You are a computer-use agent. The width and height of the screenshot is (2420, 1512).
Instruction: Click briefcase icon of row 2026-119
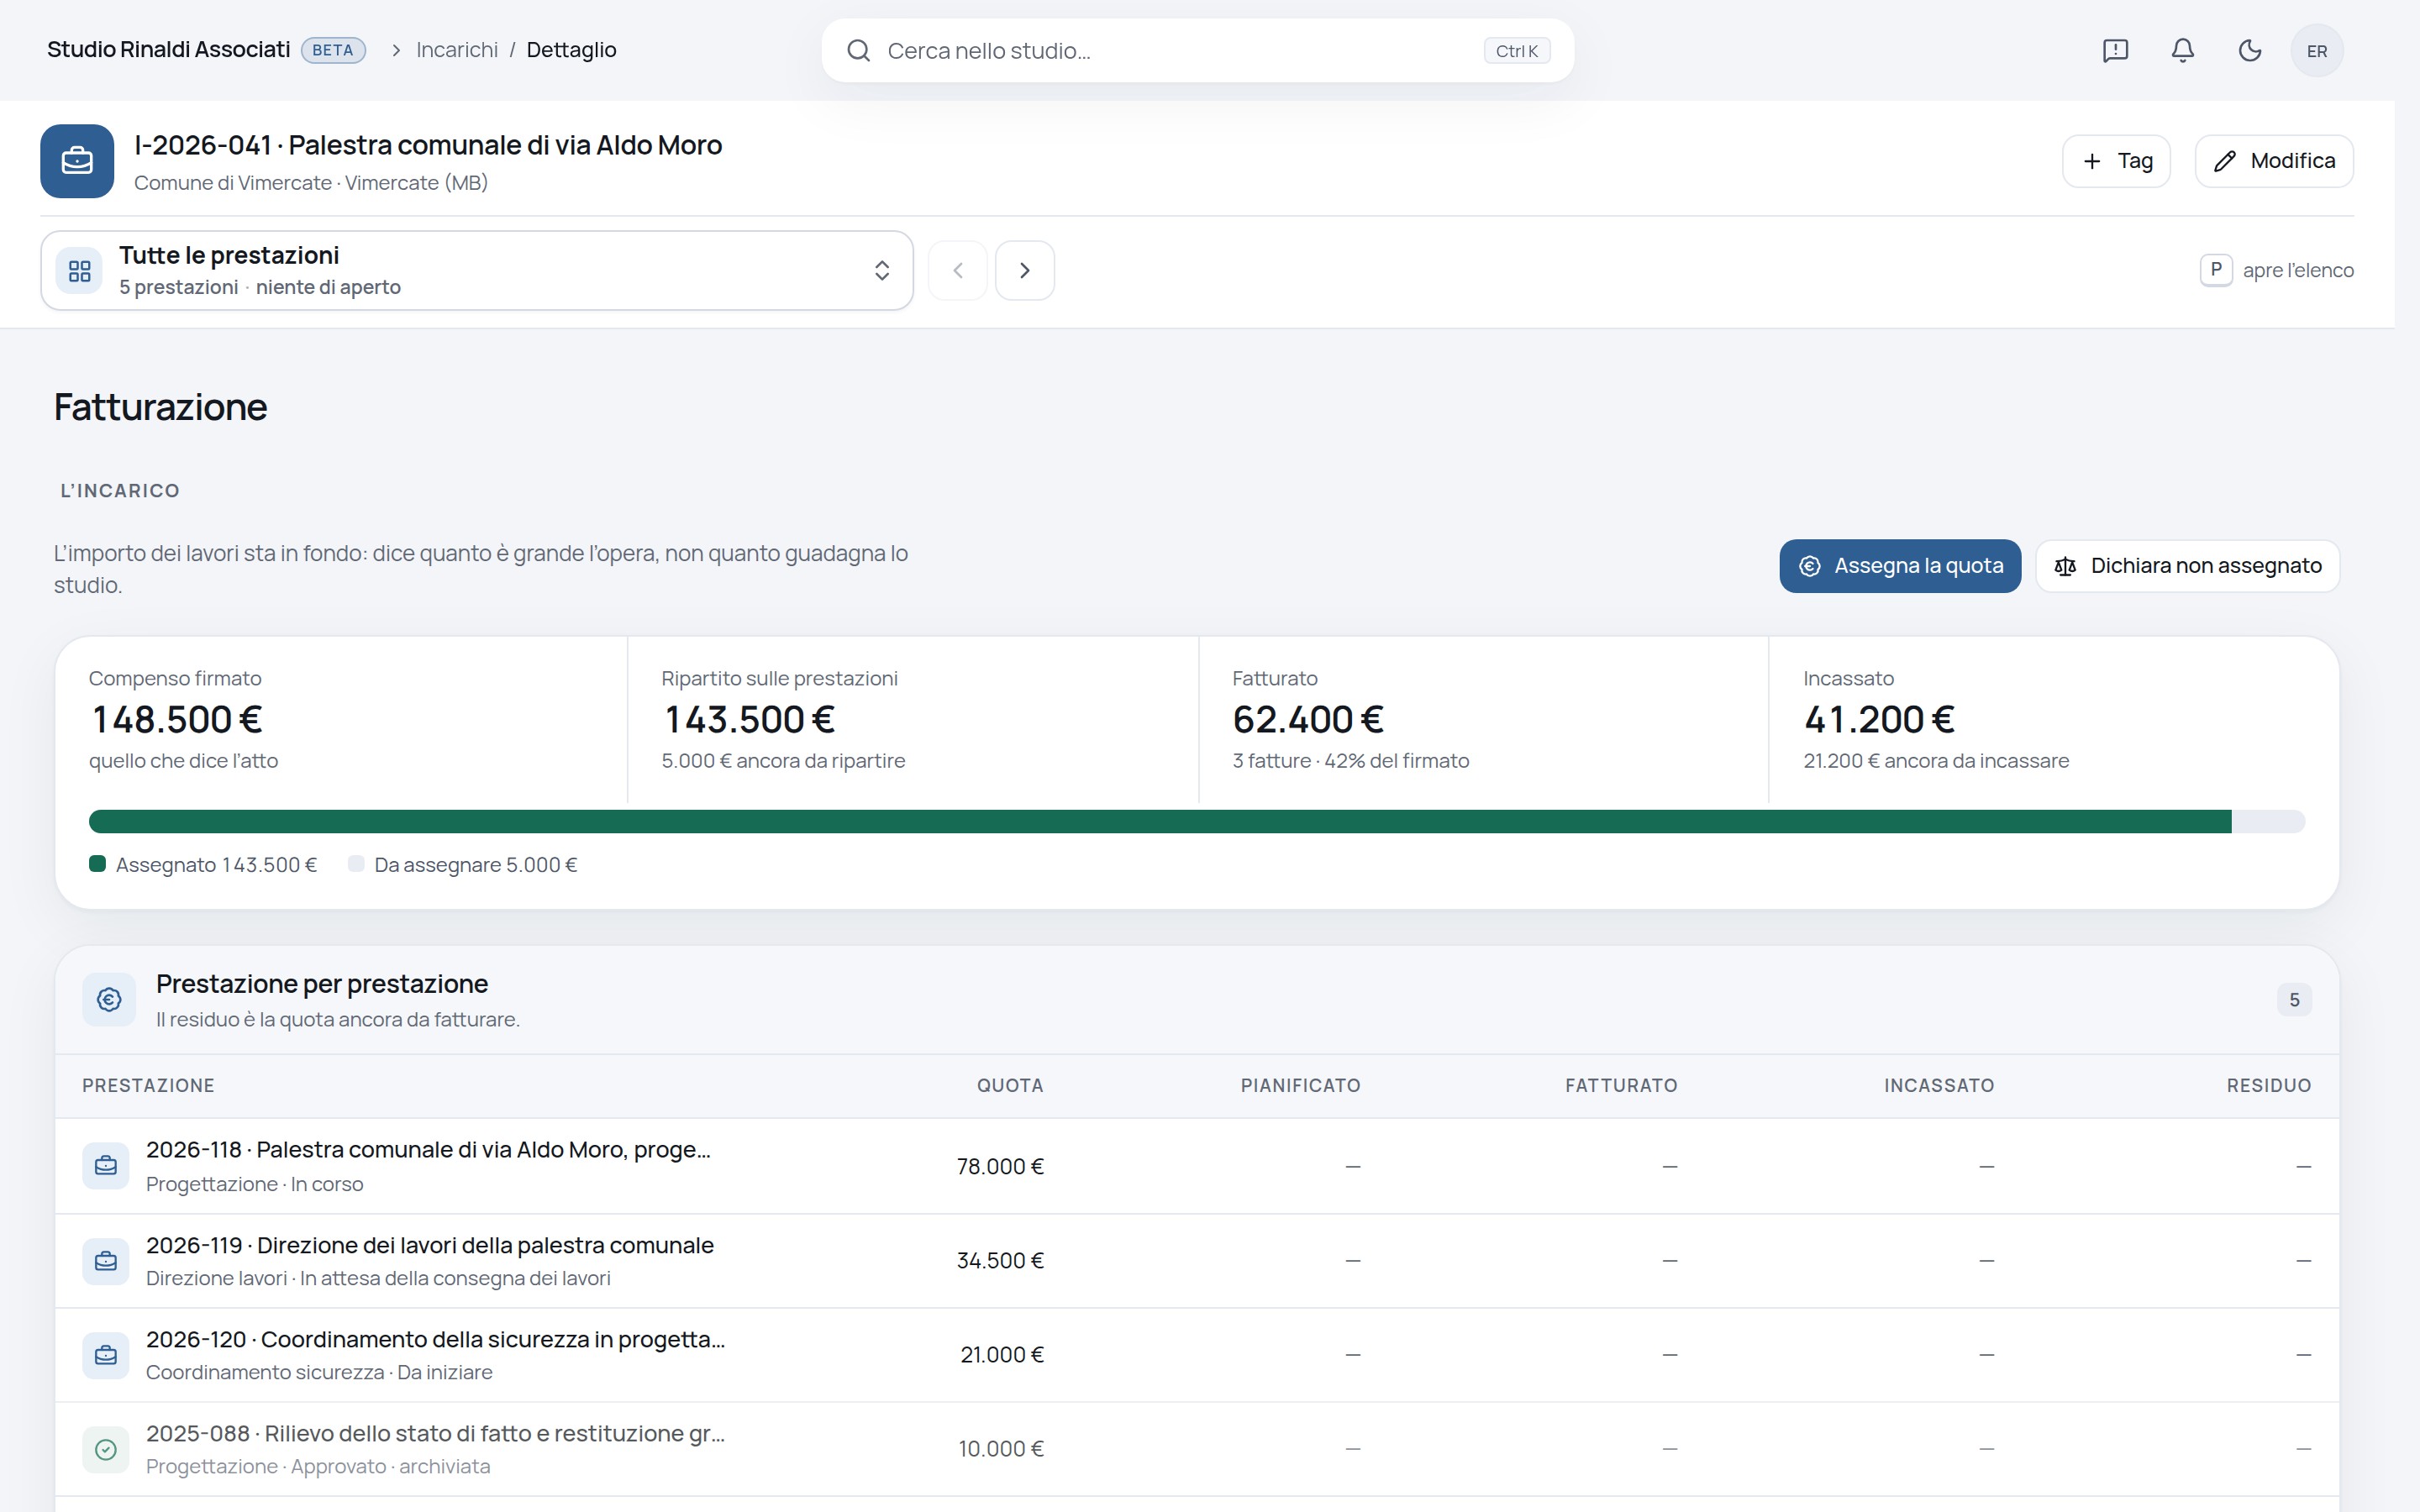[x=106, y=1261]
